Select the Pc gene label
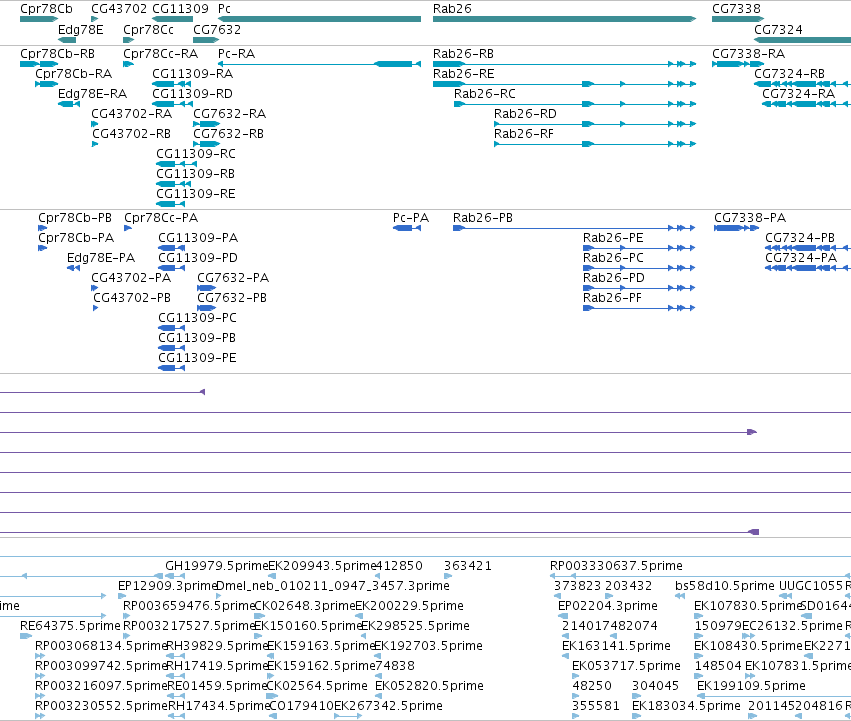Screen dimensions: 851x721 pyautogui.click(x=224, y=9)
